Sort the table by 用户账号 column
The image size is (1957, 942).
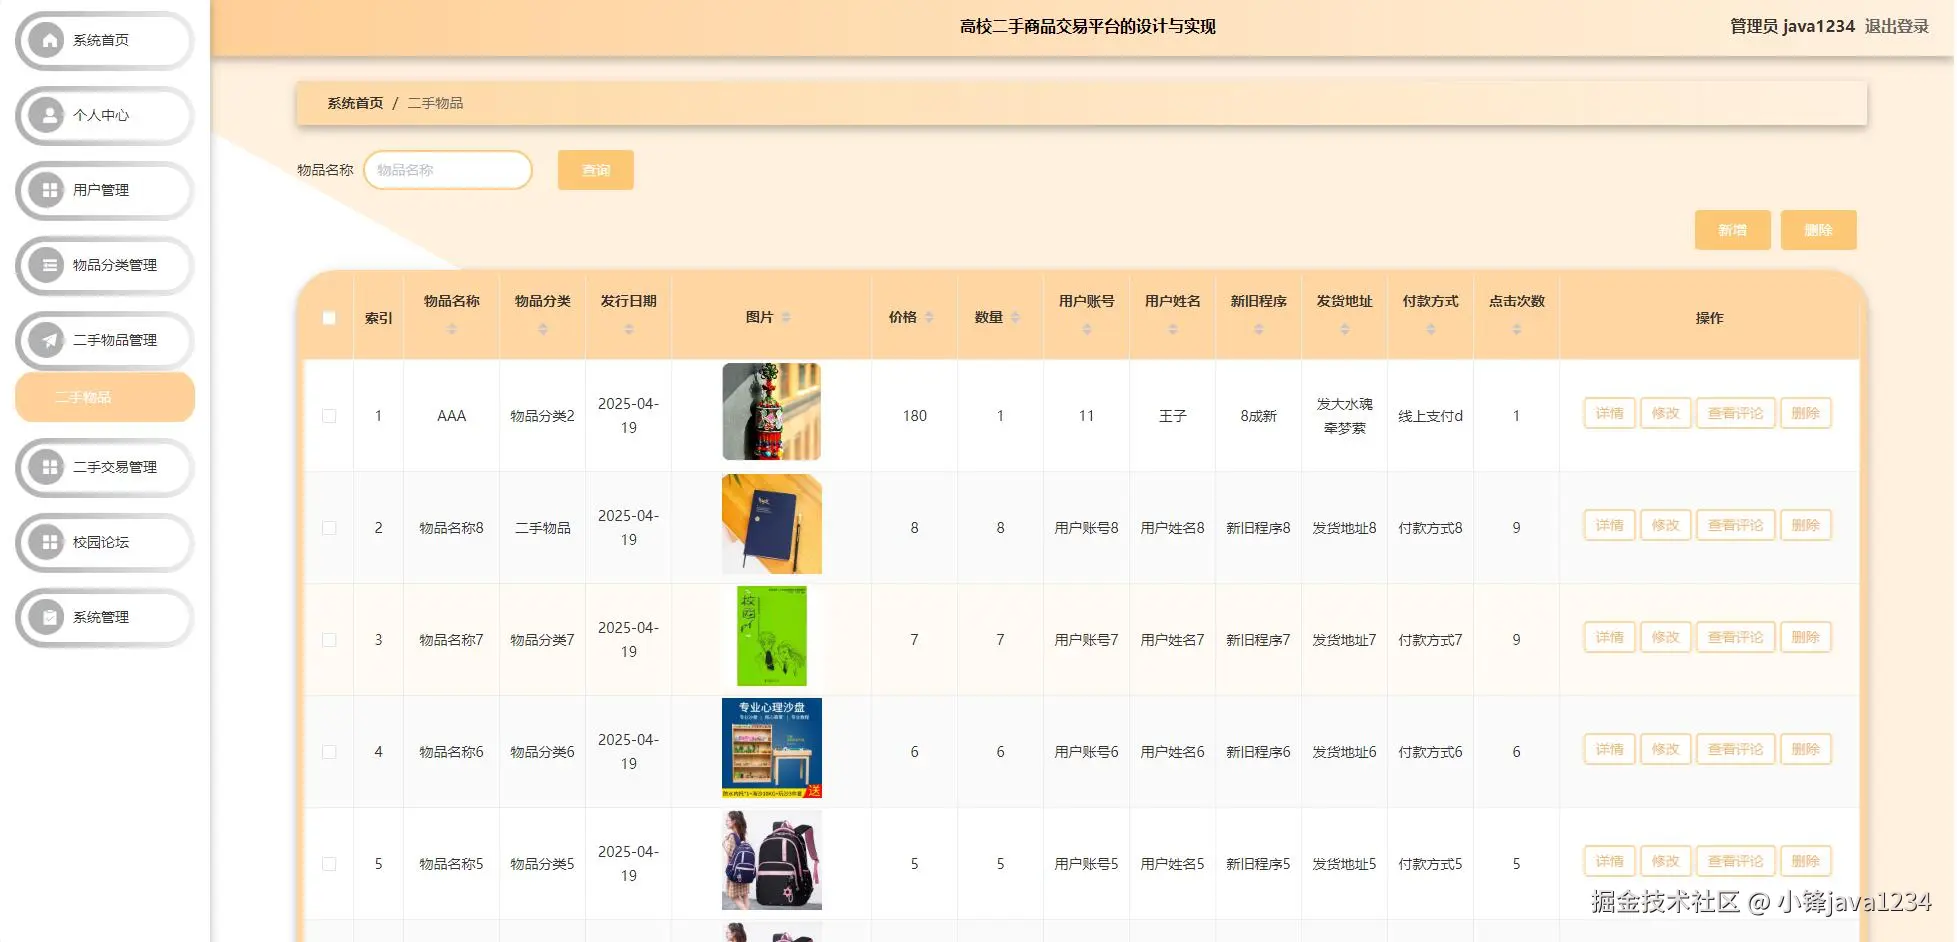coord(1087,329)
